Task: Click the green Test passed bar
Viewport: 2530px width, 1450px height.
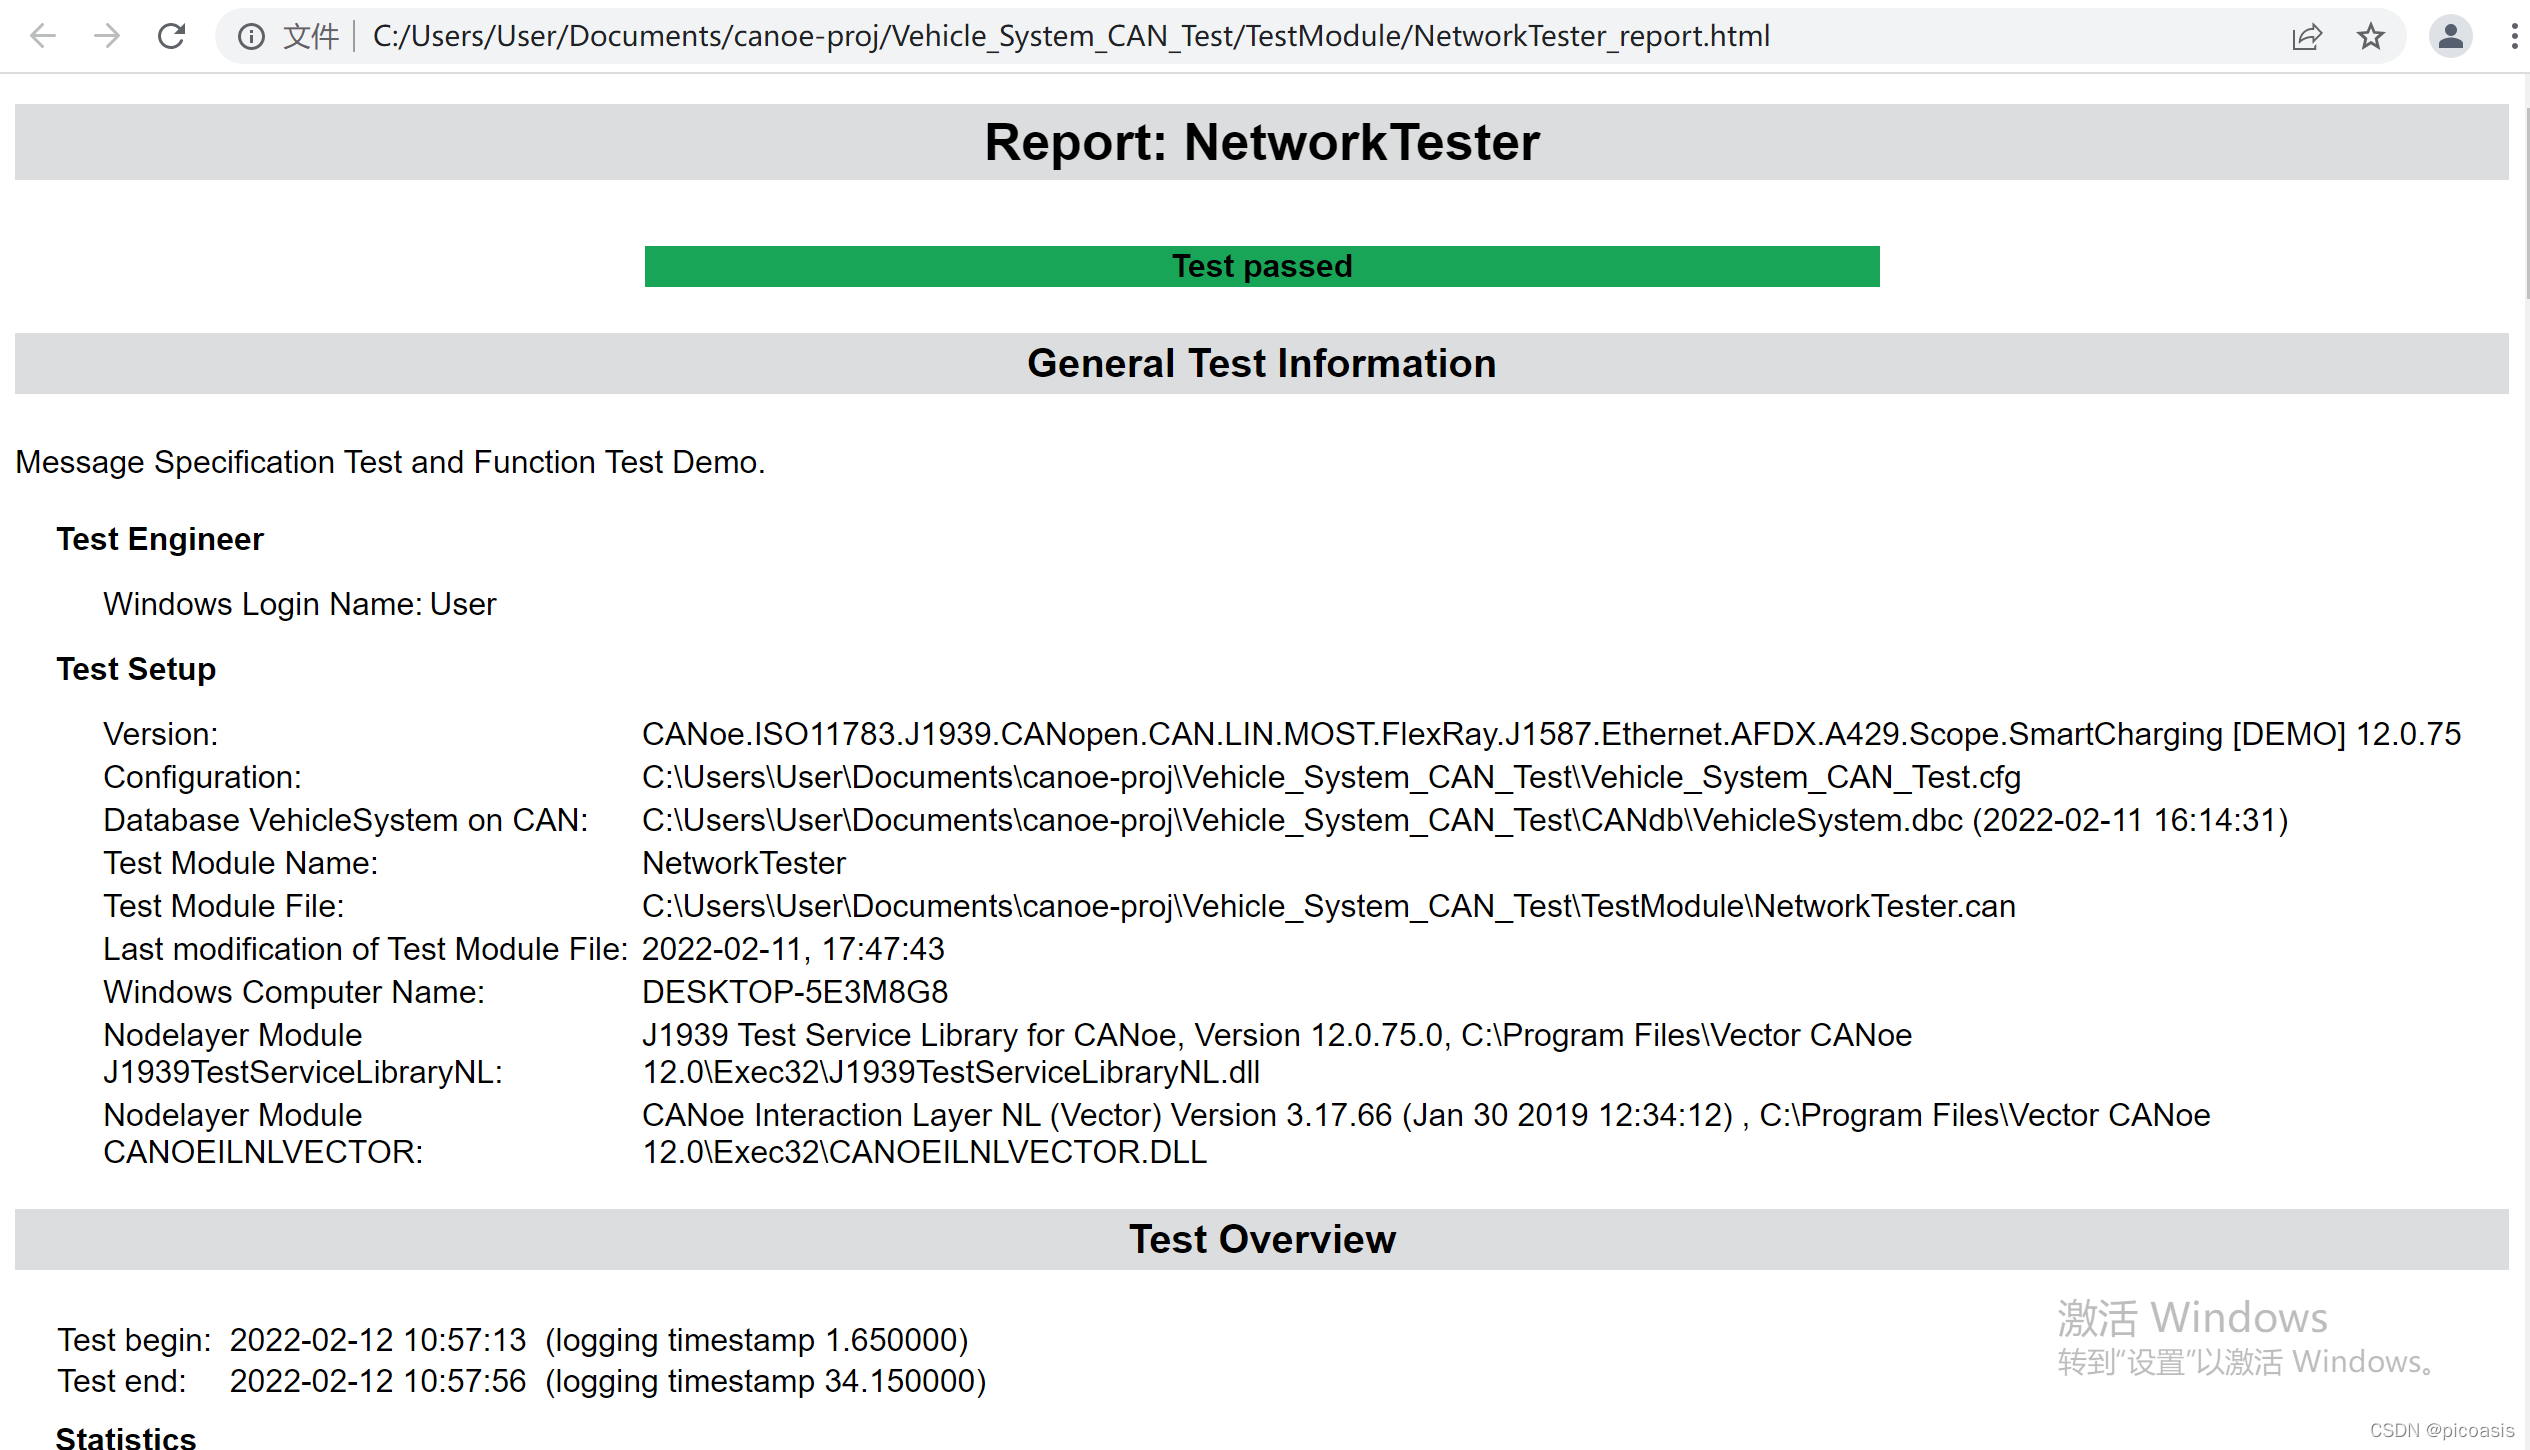Action: point(1261,266)
